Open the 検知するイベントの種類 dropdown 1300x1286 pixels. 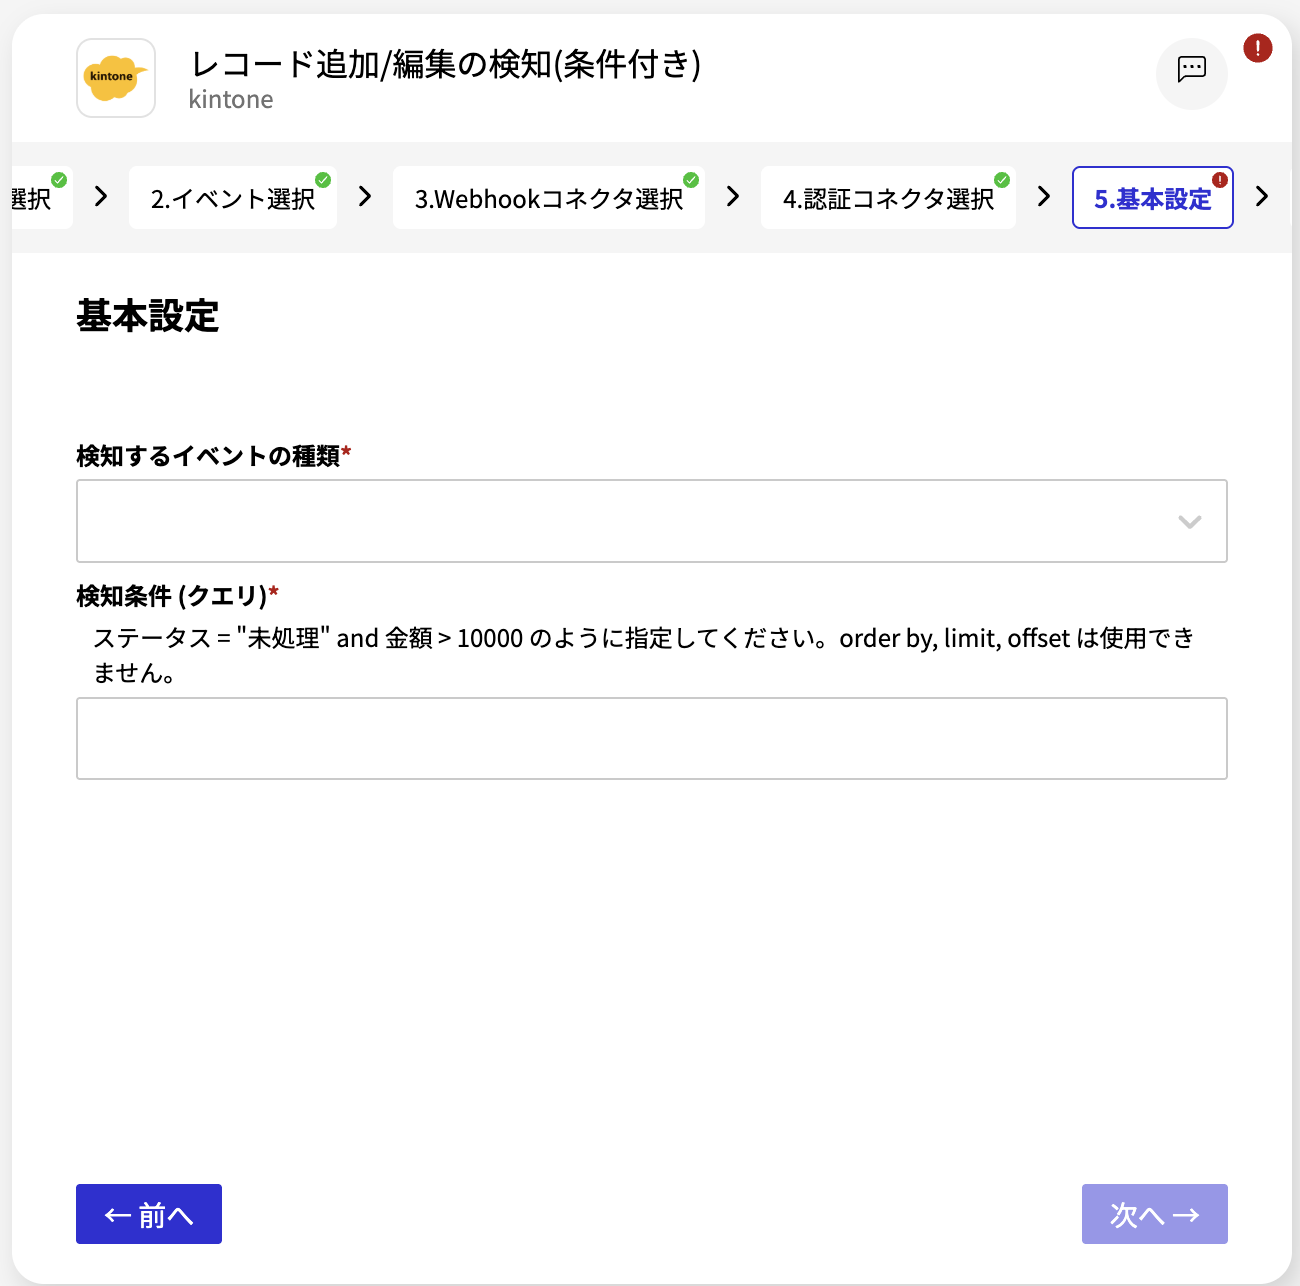[652, 521]
